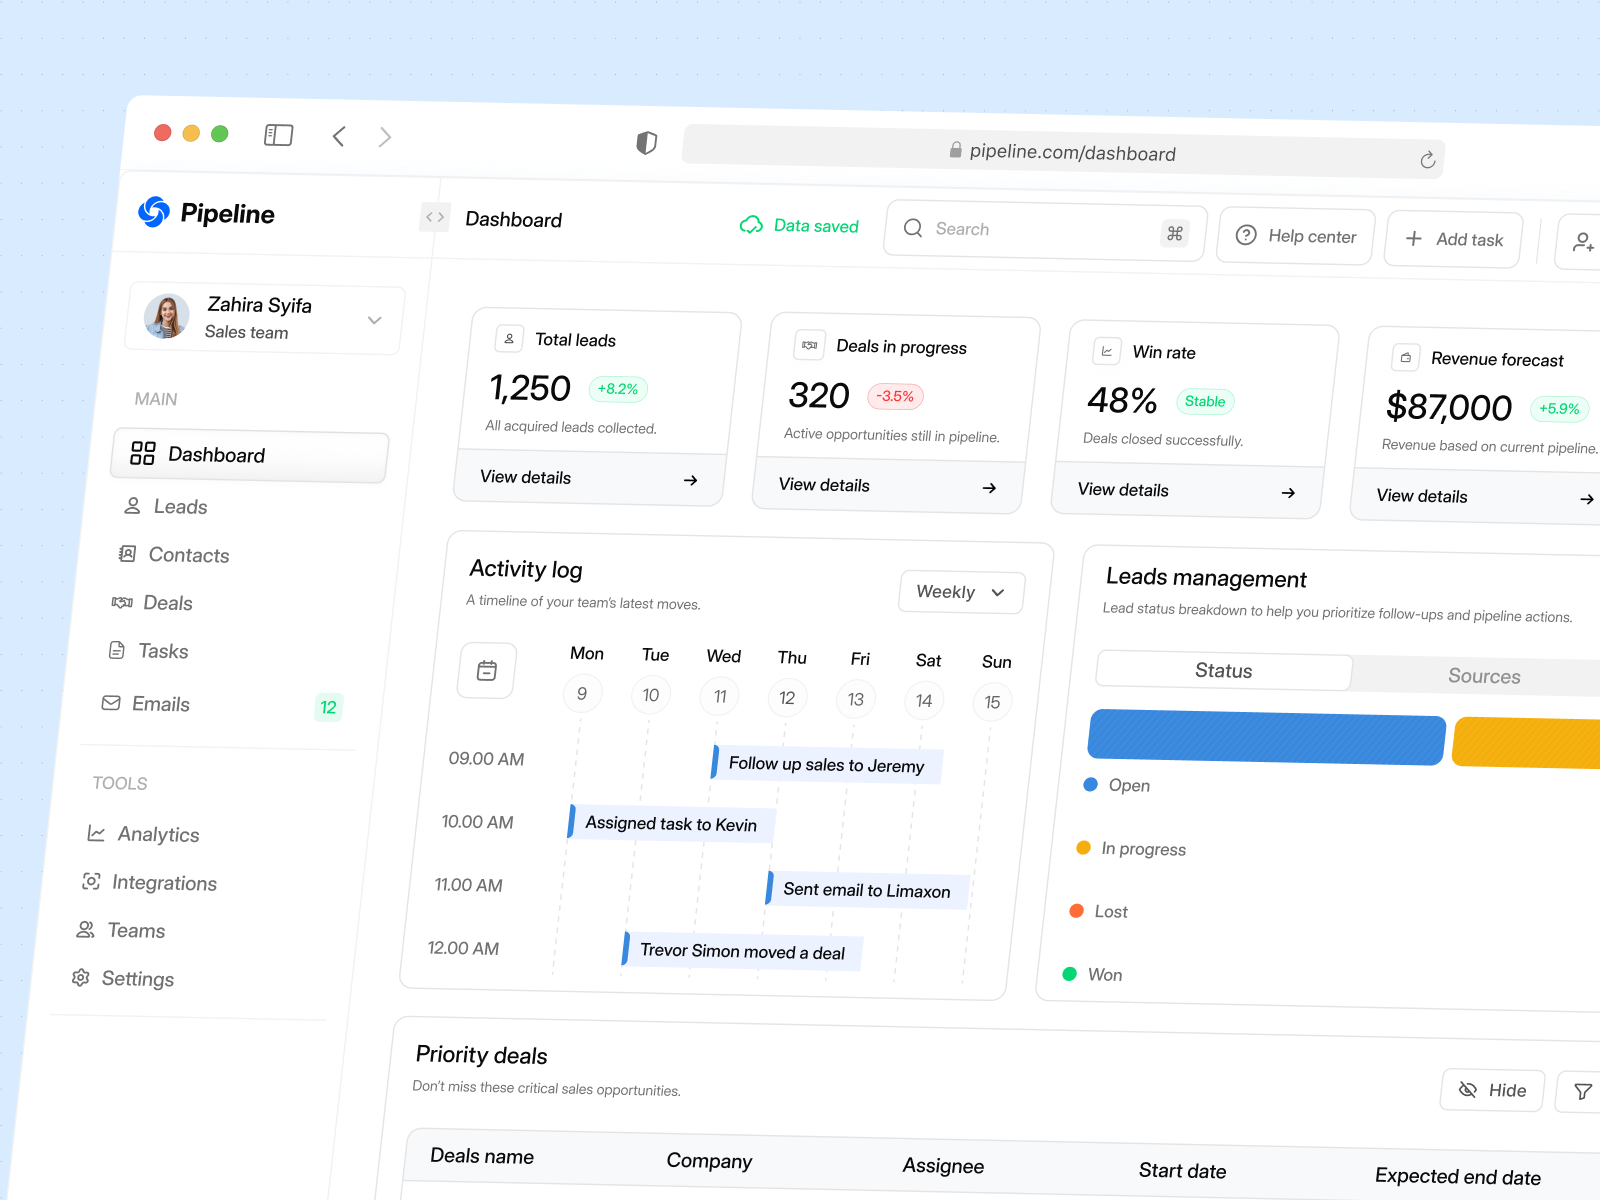Open the Settings sidebar item

(x=122, y=978)
